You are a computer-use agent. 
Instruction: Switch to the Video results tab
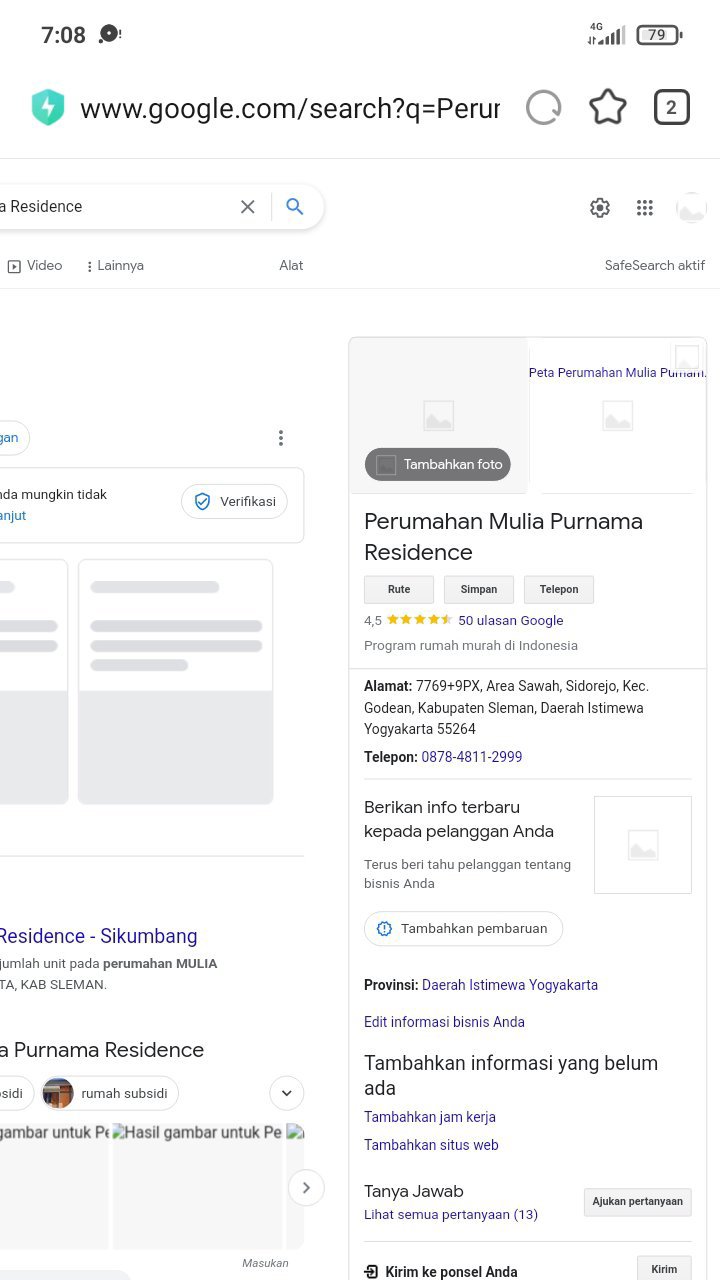pyautogui.click(x=35, y=266)
